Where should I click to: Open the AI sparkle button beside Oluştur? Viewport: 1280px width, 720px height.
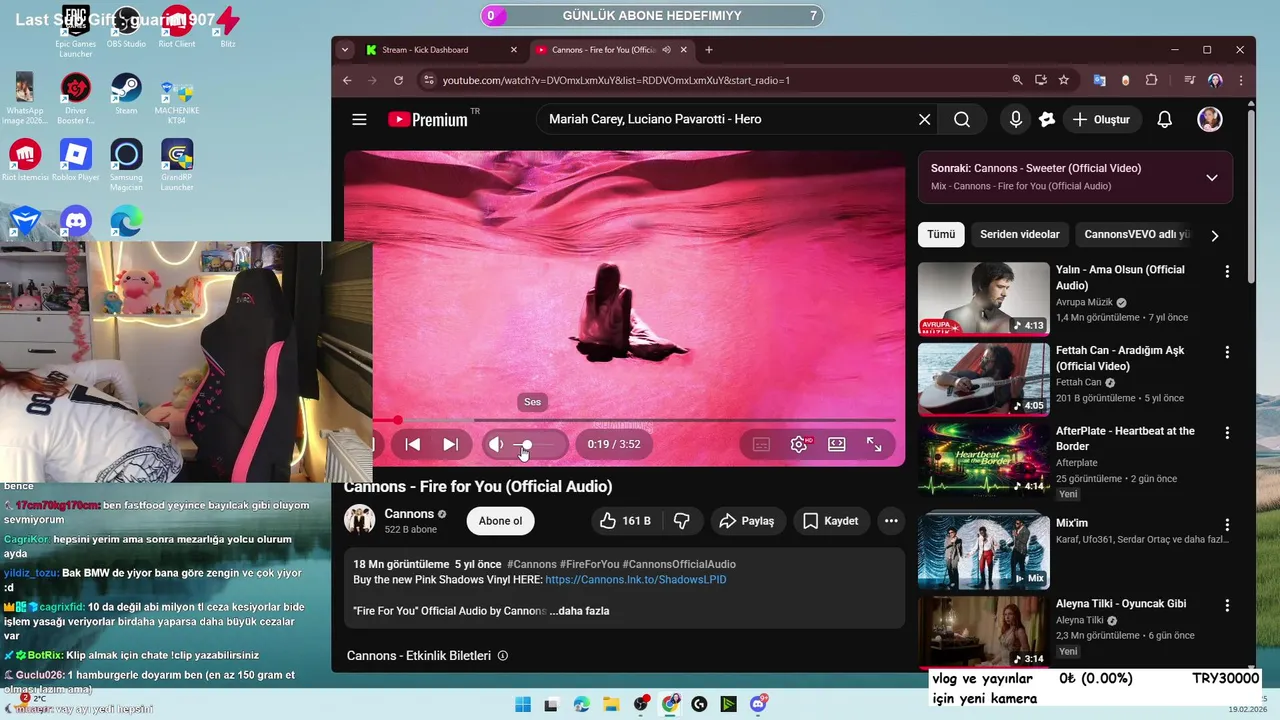pos(1047,120)
